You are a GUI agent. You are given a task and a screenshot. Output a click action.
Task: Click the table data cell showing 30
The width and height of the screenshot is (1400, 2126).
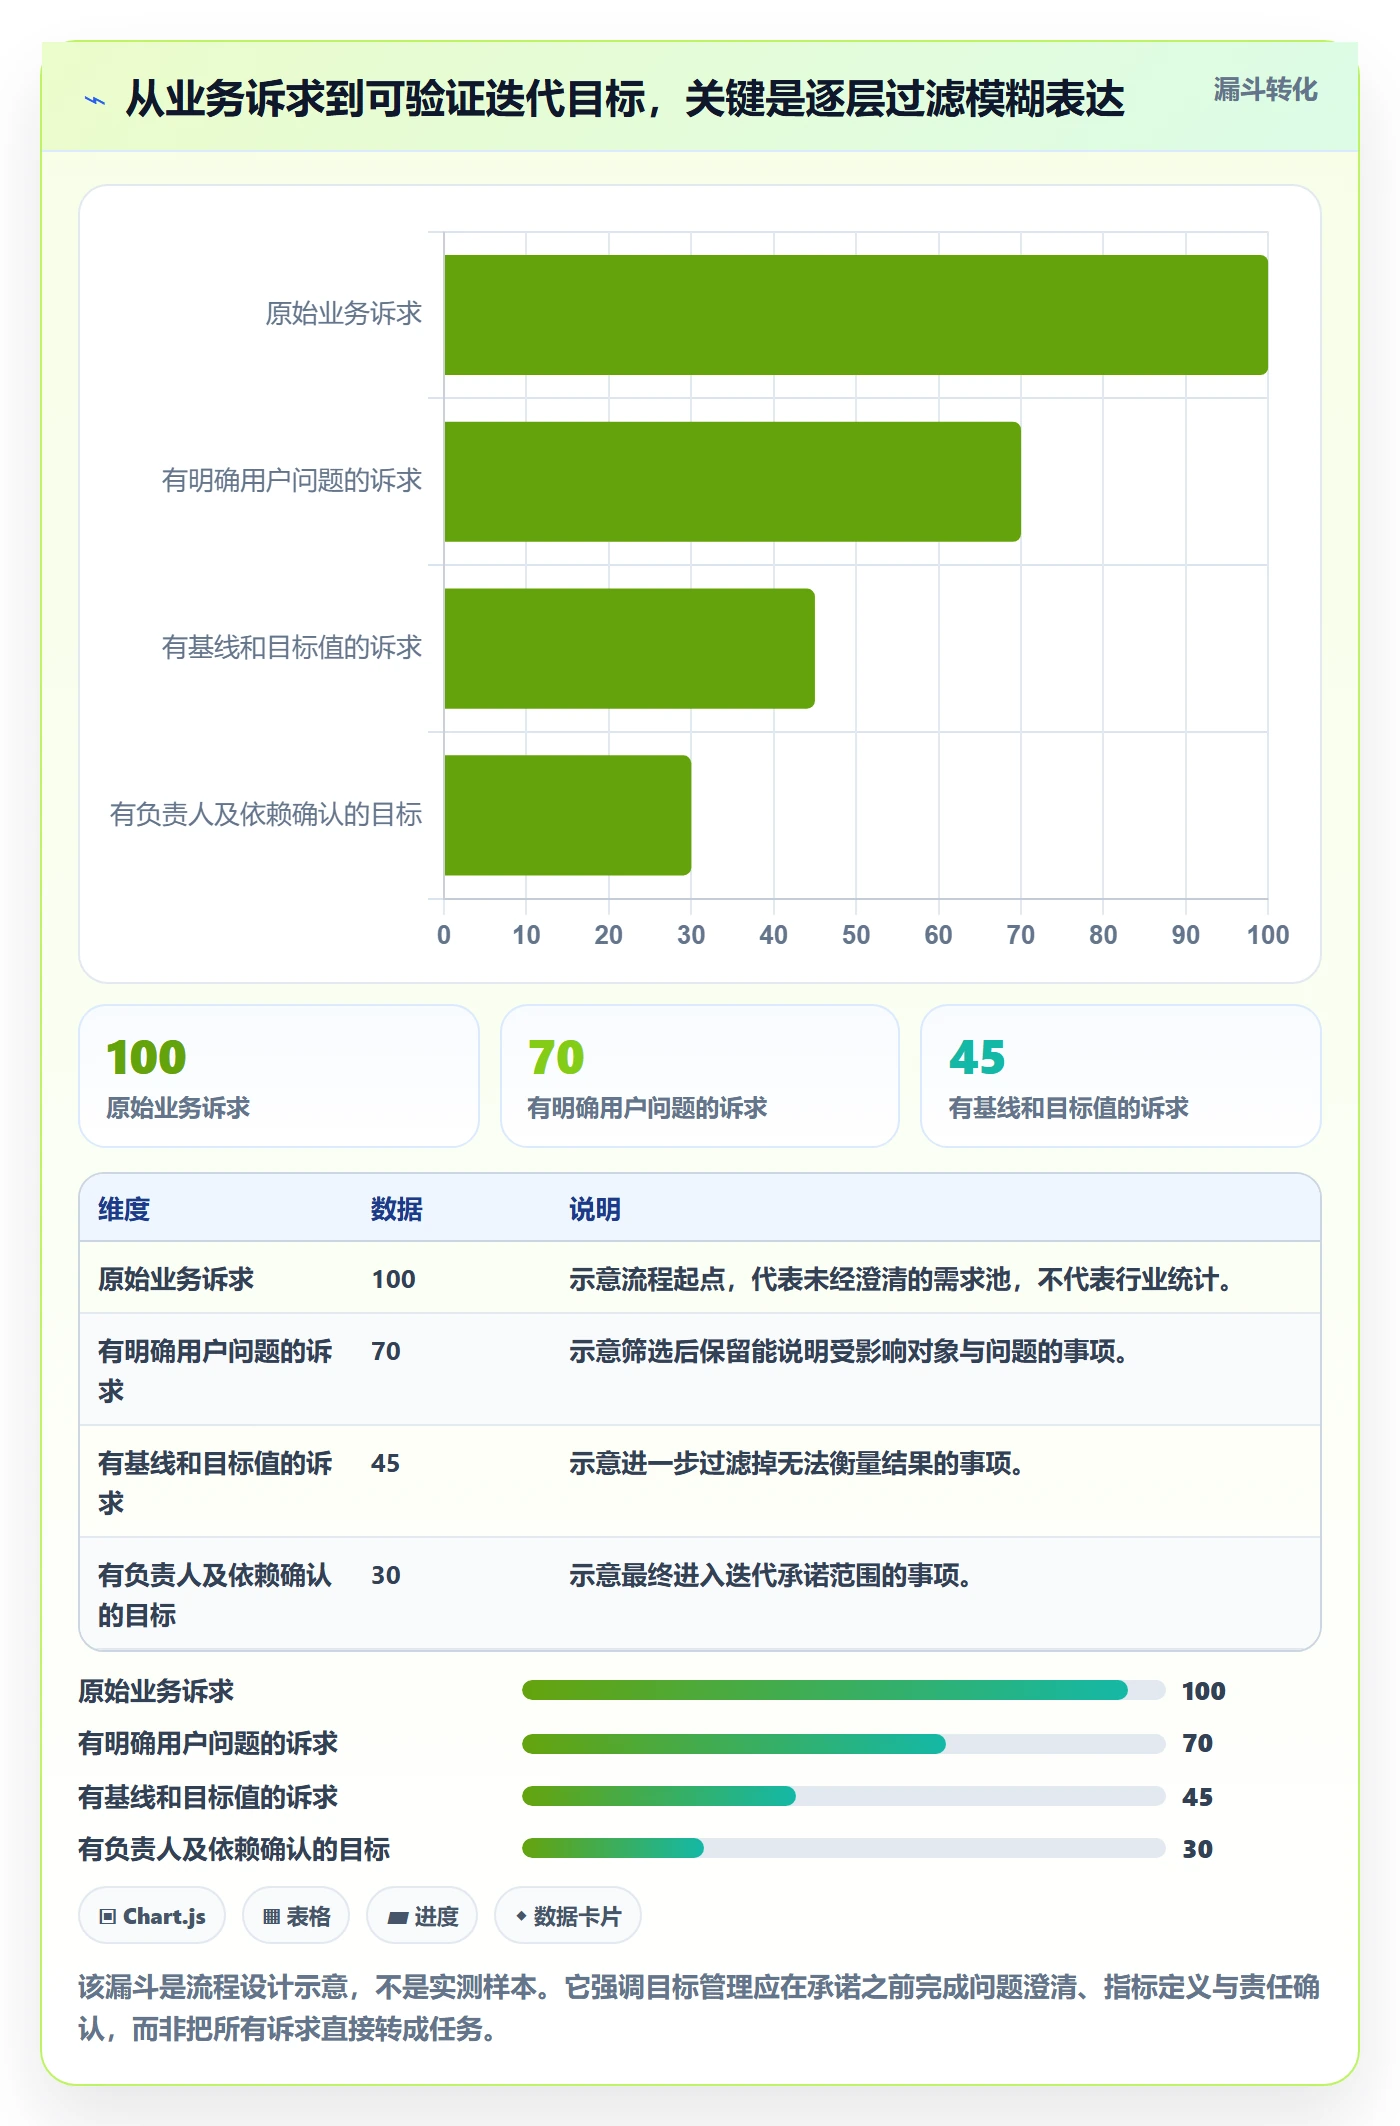tap(386, 1575)
